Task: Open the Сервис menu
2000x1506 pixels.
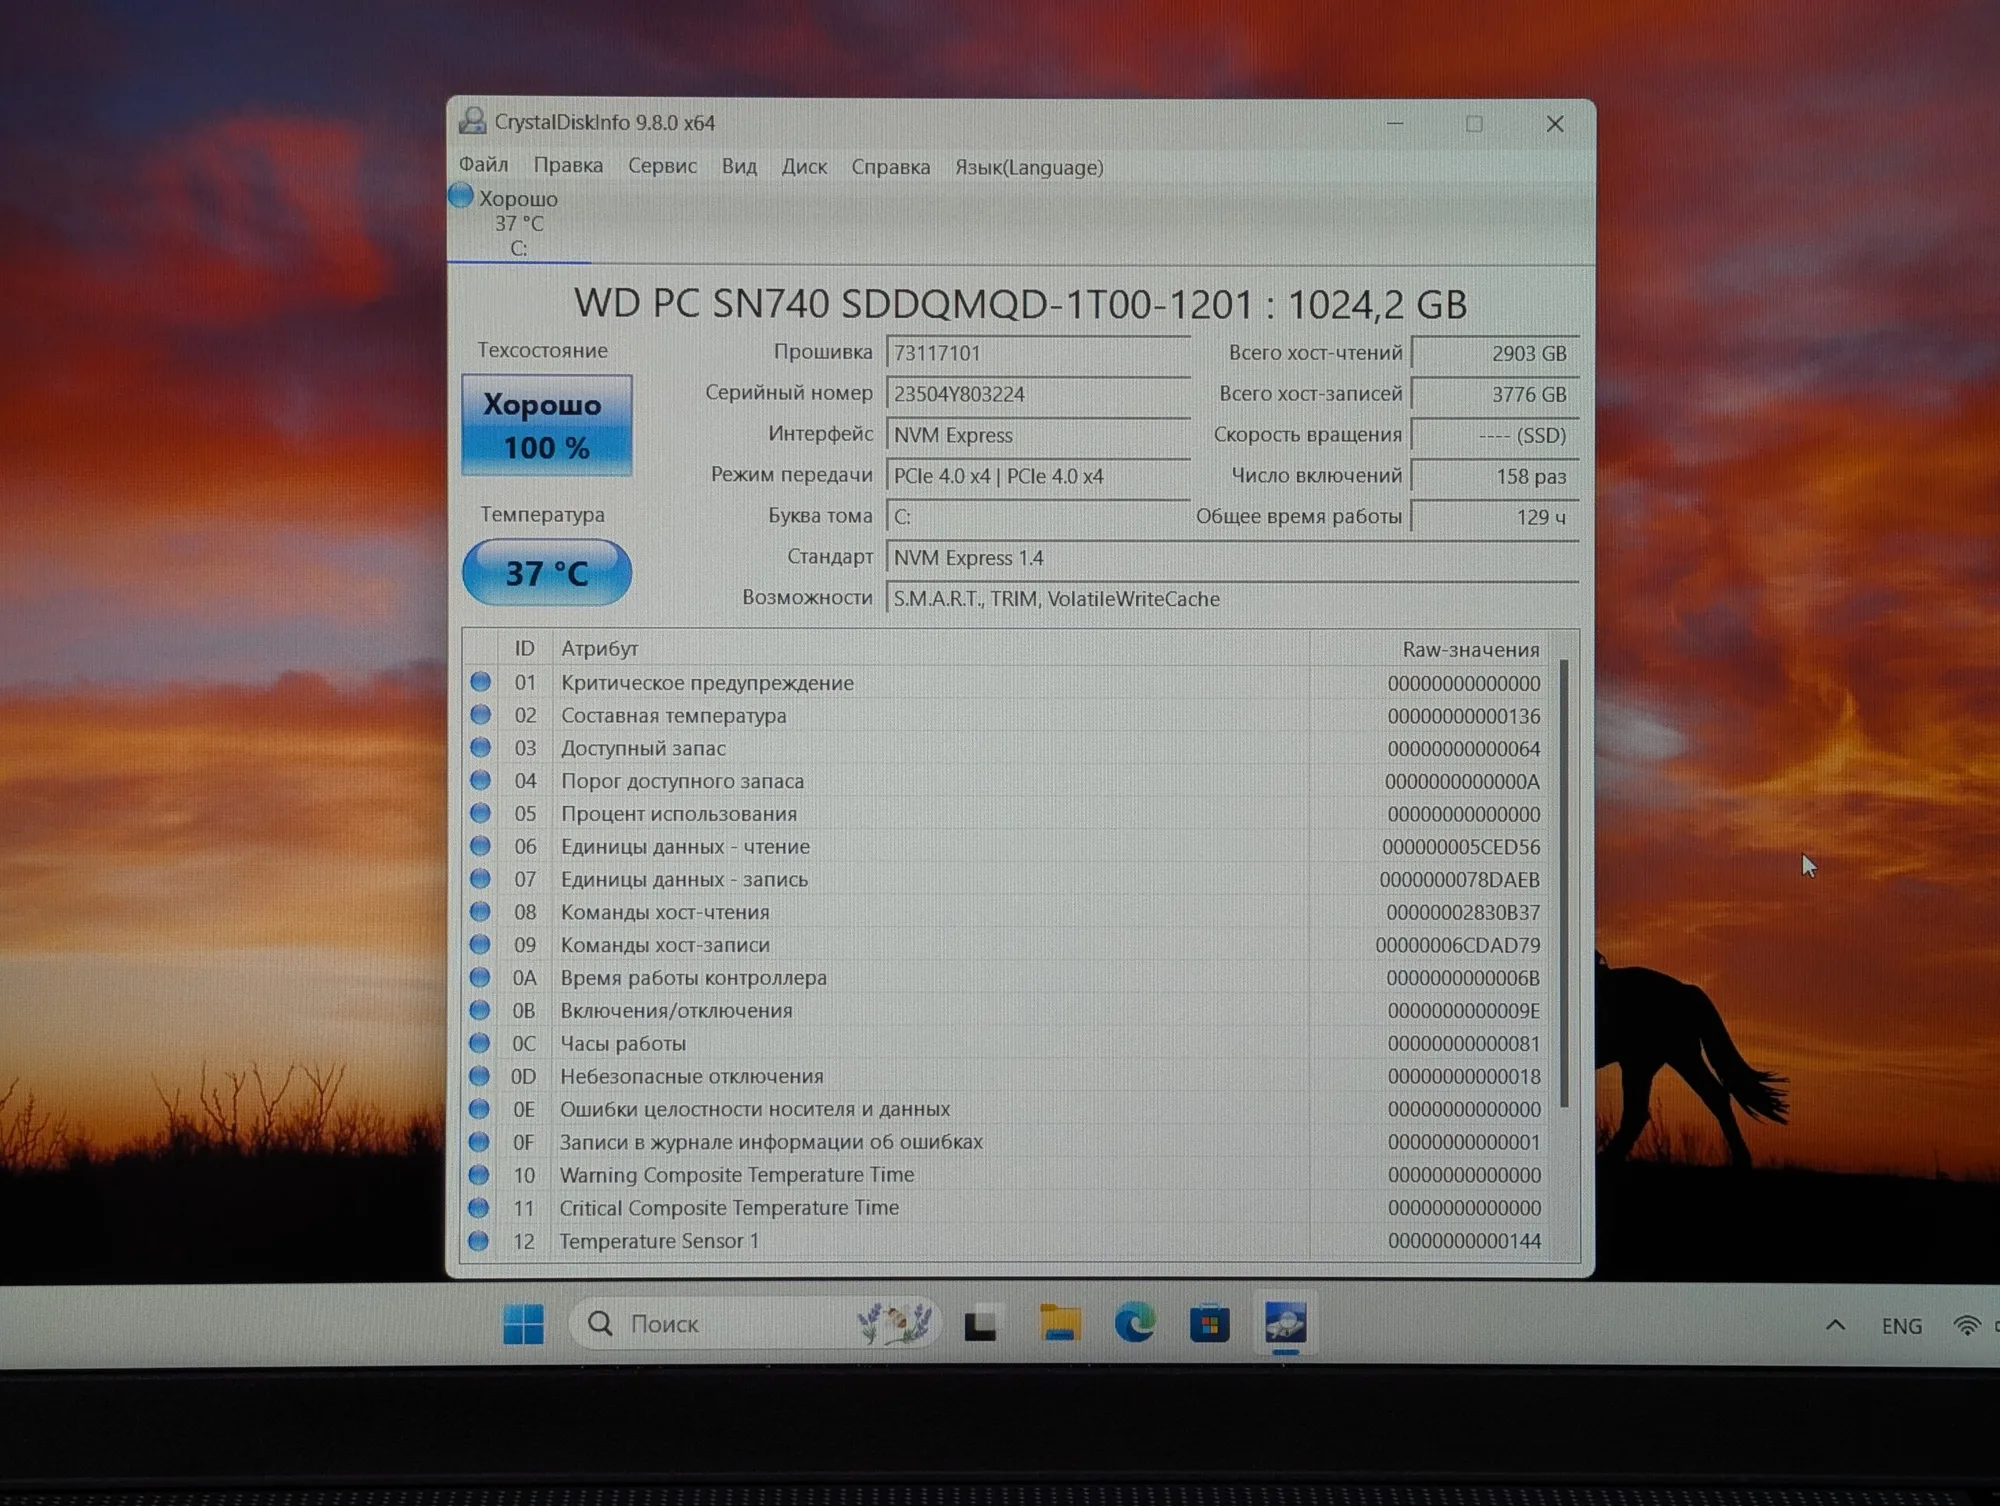Action: click(x=662, y=166)
